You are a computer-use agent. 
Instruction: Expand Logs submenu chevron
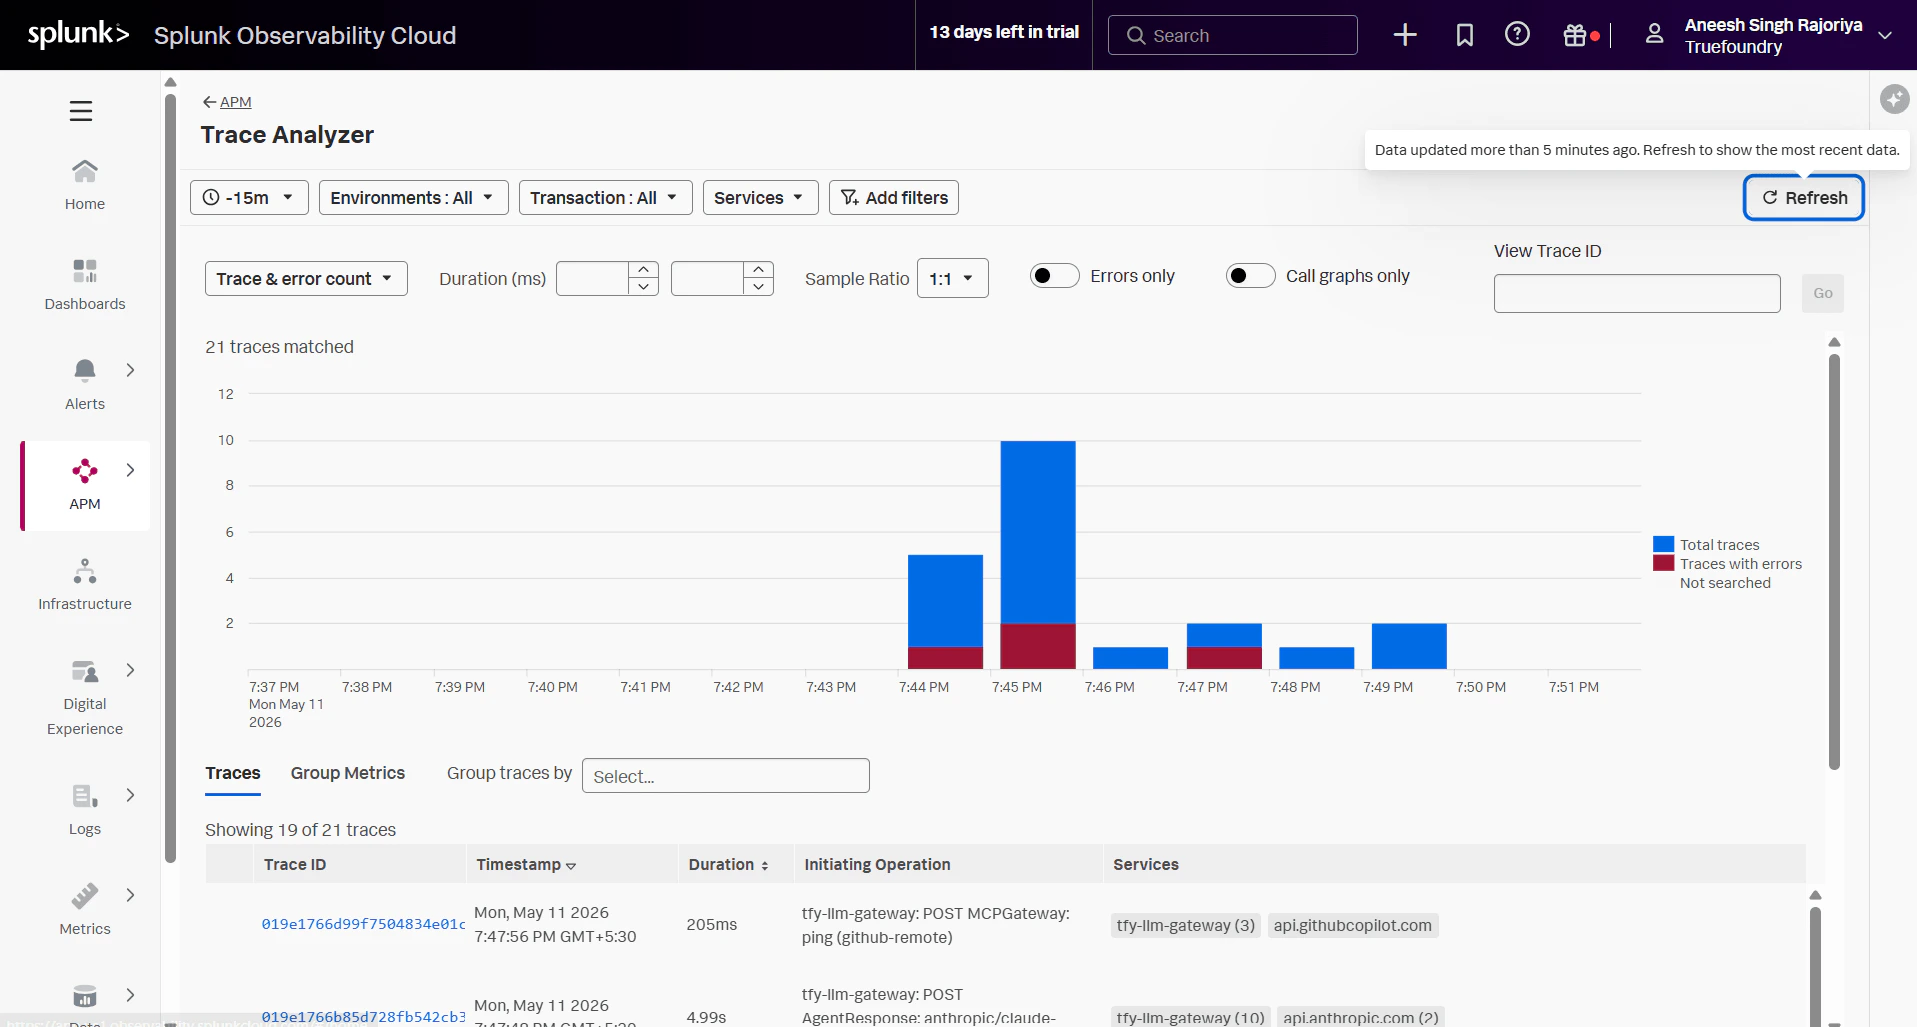[x=130, y=795]
